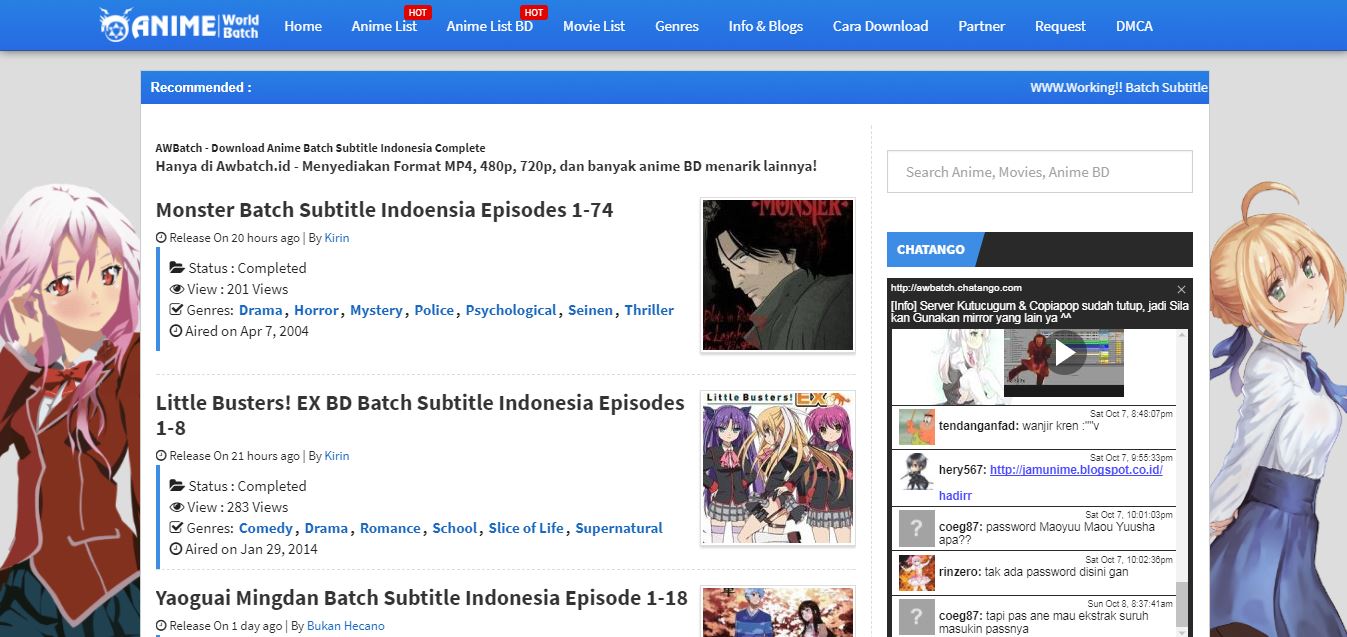Click the clock icon next to Release On
This screenshot has width=1347, height=637.
point(160,237)
